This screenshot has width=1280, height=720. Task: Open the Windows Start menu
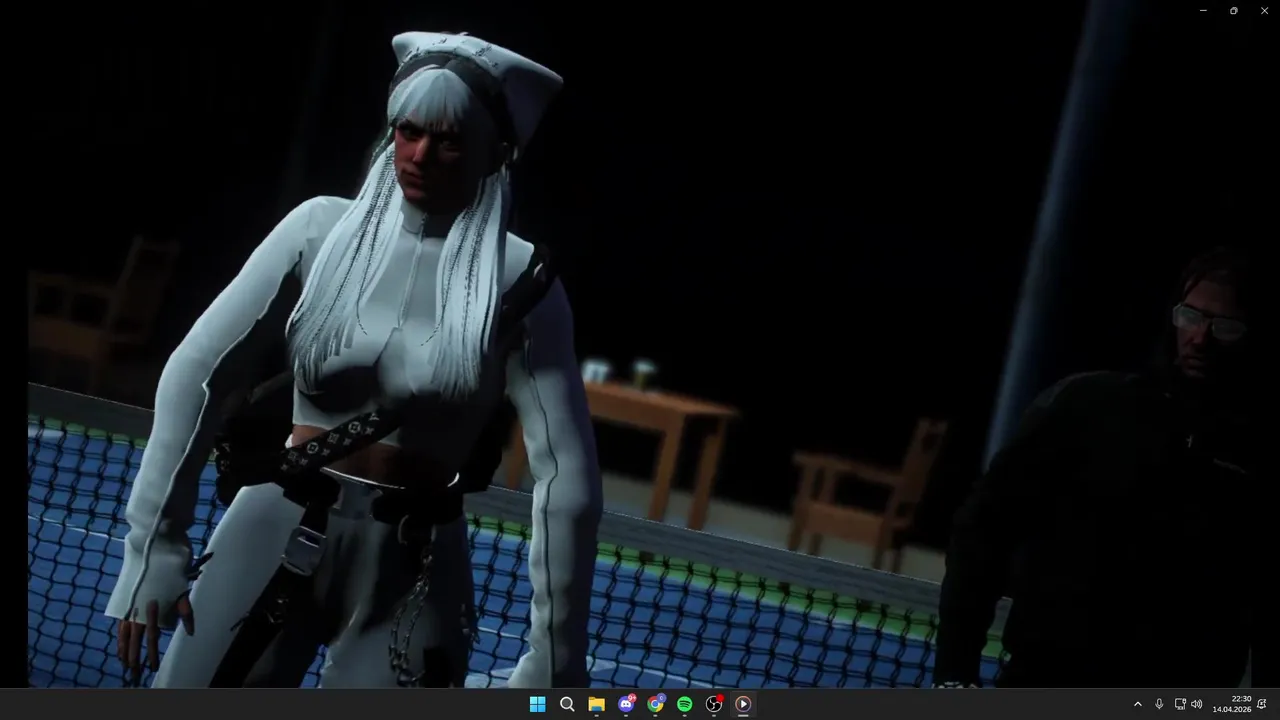(x=537, y=704)
